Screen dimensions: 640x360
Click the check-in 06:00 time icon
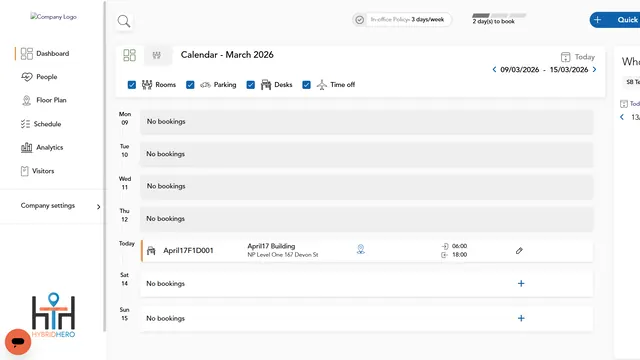pyautogui.click(x=445, y=246)
